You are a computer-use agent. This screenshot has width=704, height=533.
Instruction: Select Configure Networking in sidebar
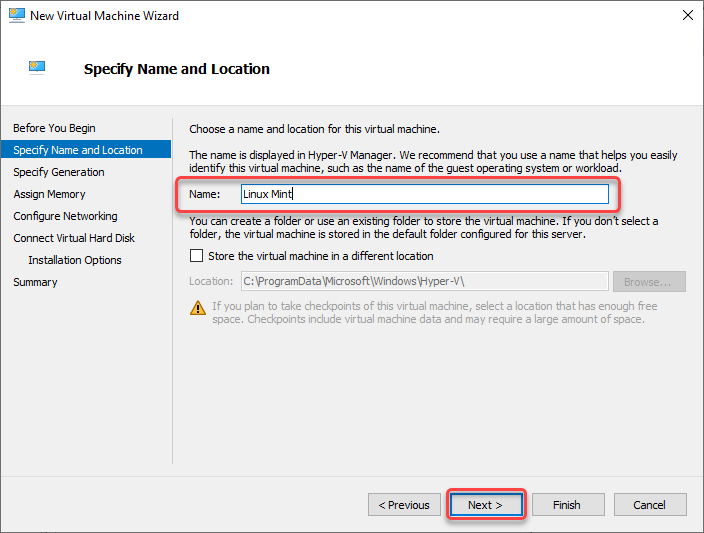click(x=66, y=216)
